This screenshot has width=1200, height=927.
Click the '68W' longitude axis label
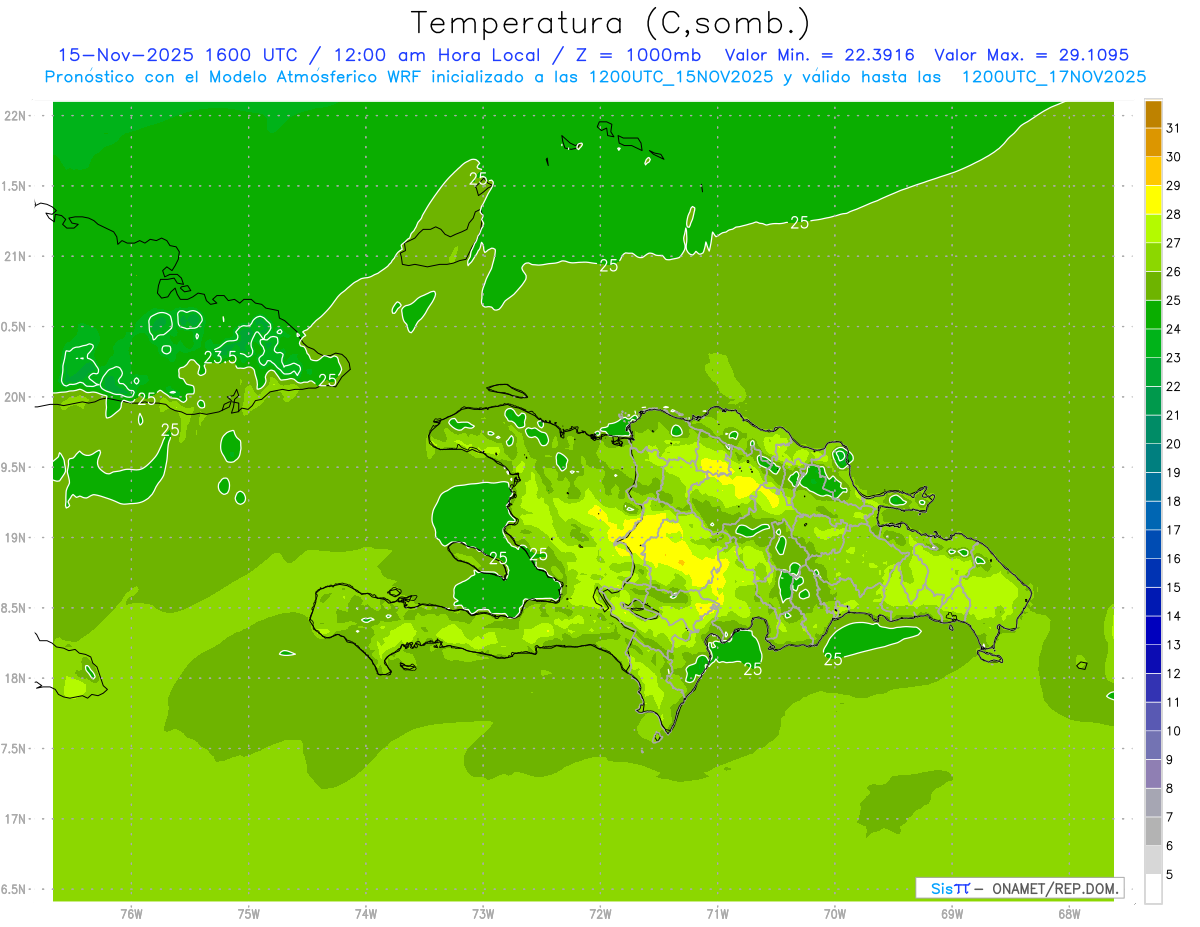click(1068, 914)
